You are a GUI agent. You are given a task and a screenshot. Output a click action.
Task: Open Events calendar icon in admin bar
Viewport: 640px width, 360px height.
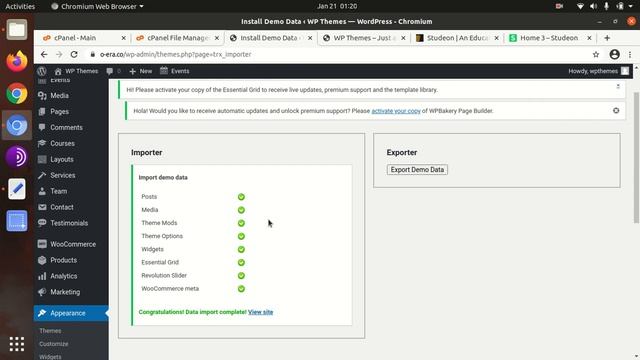164,71
